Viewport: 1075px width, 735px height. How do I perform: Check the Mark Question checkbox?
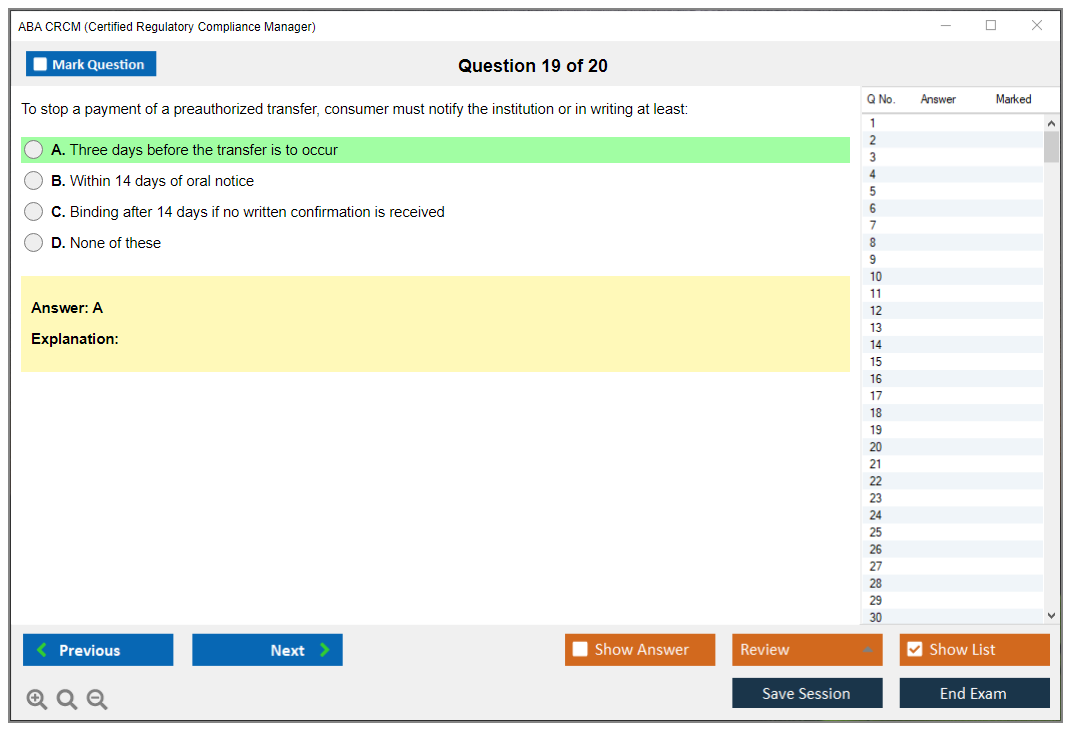[x=41, y=65]
